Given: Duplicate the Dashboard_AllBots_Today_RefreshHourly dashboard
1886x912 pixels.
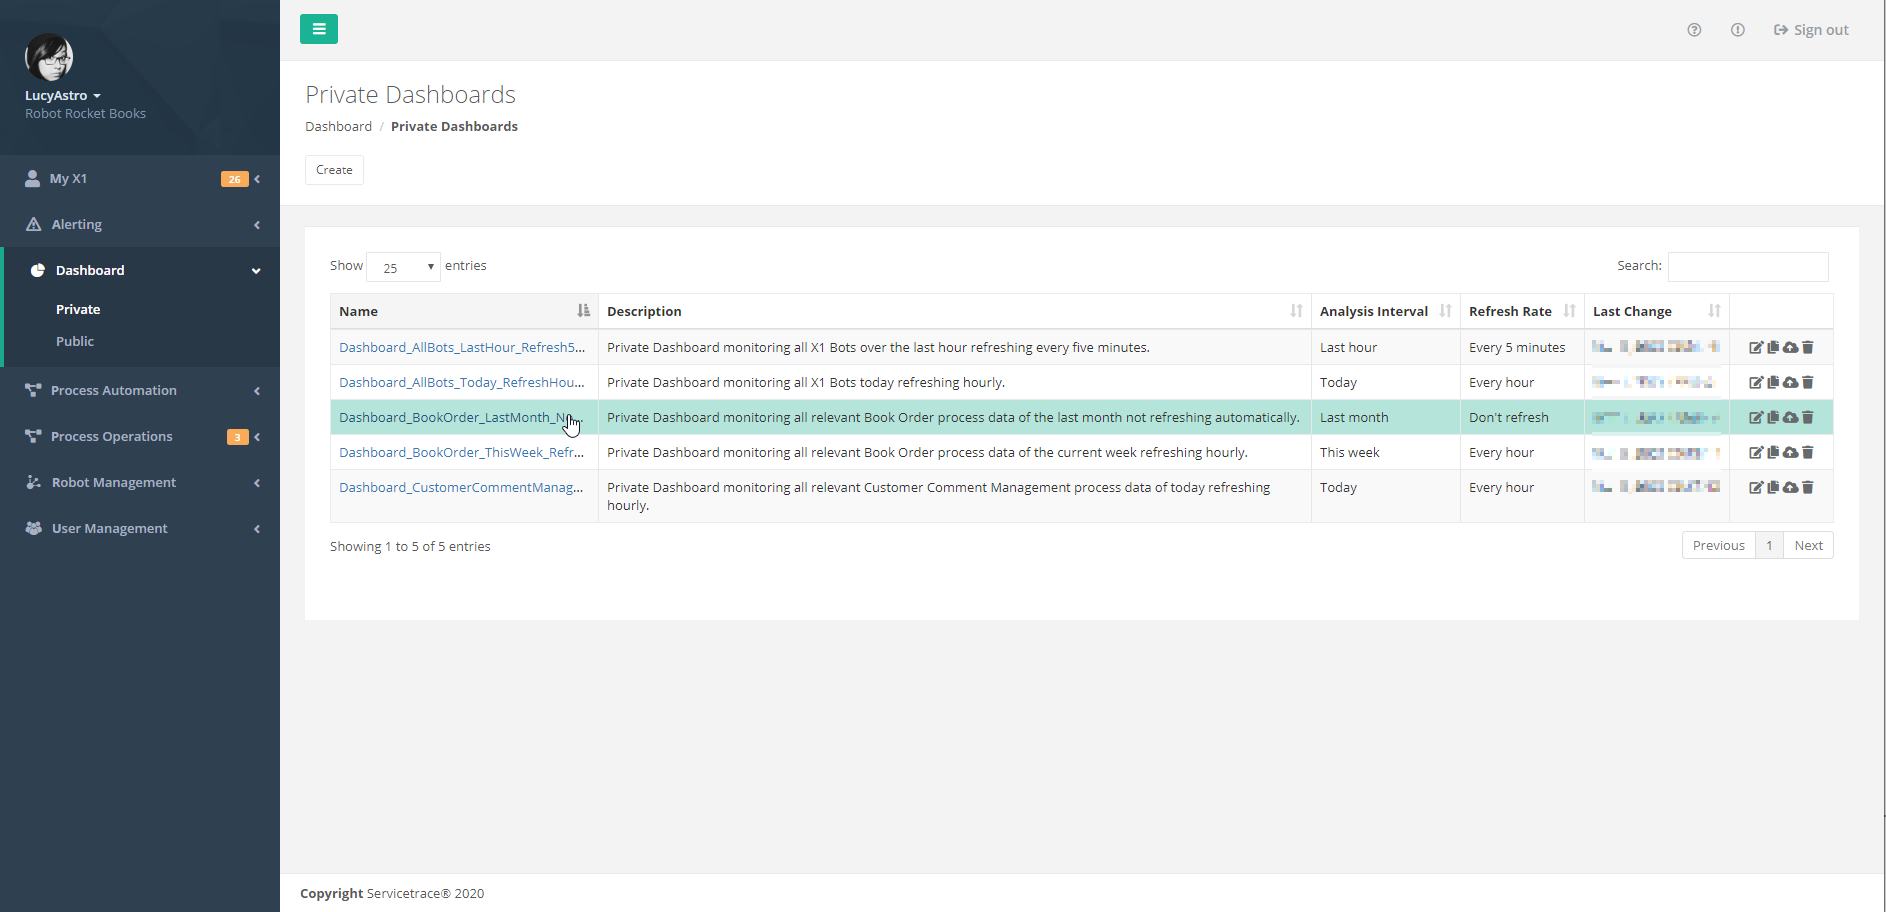Looking at the screenshot, I should [1773, 382].
